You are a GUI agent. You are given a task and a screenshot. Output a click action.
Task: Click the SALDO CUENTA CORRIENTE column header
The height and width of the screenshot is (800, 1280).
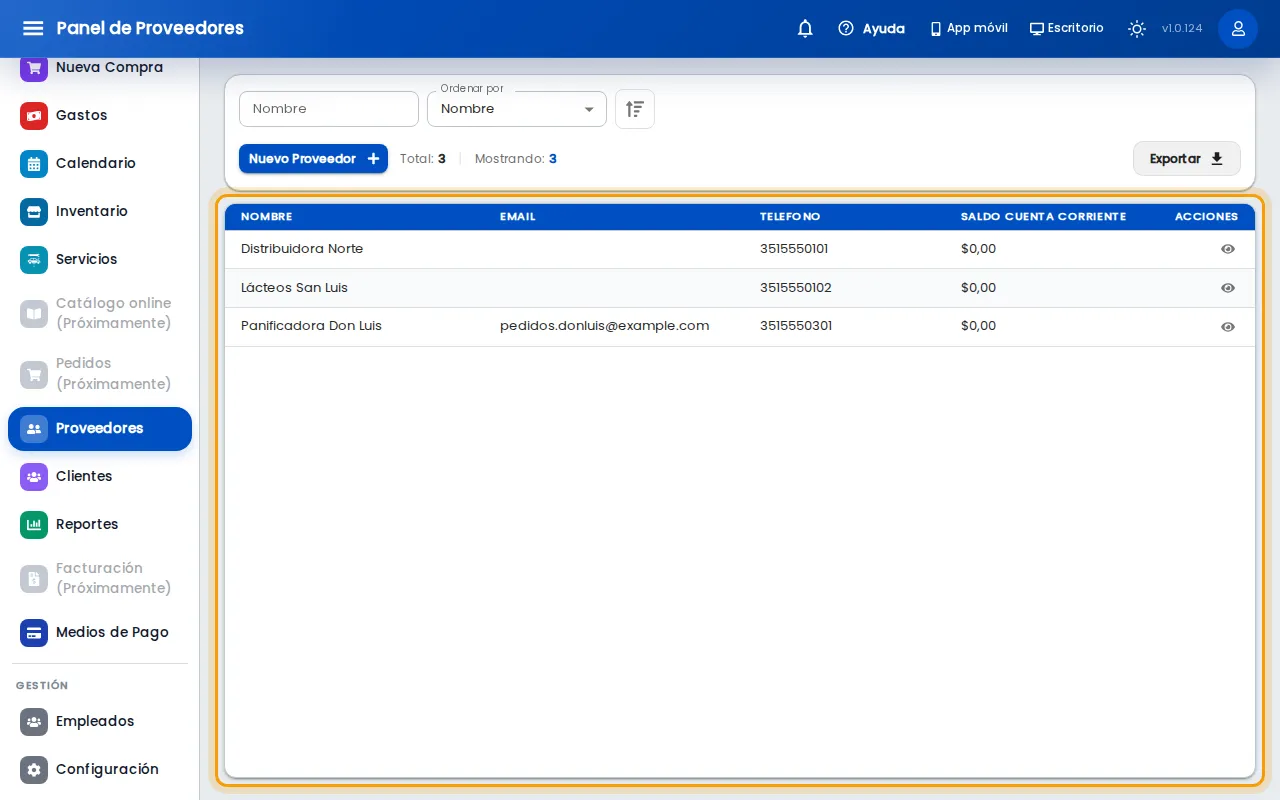(1043, 217)
